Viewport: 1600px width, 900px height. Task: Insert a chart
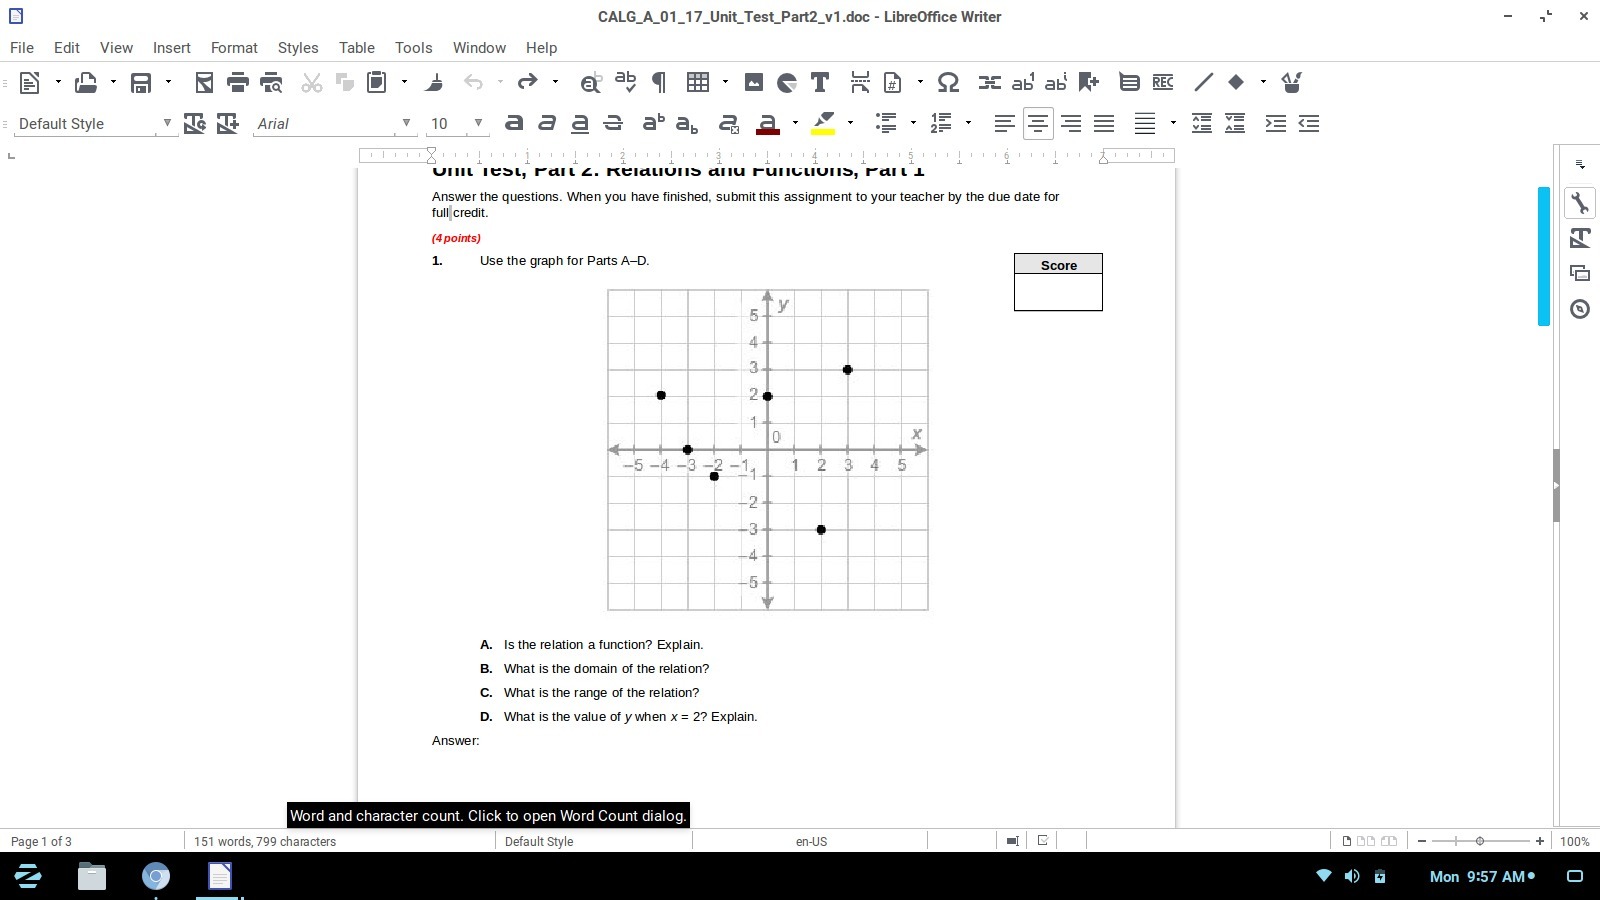point(787,83)
